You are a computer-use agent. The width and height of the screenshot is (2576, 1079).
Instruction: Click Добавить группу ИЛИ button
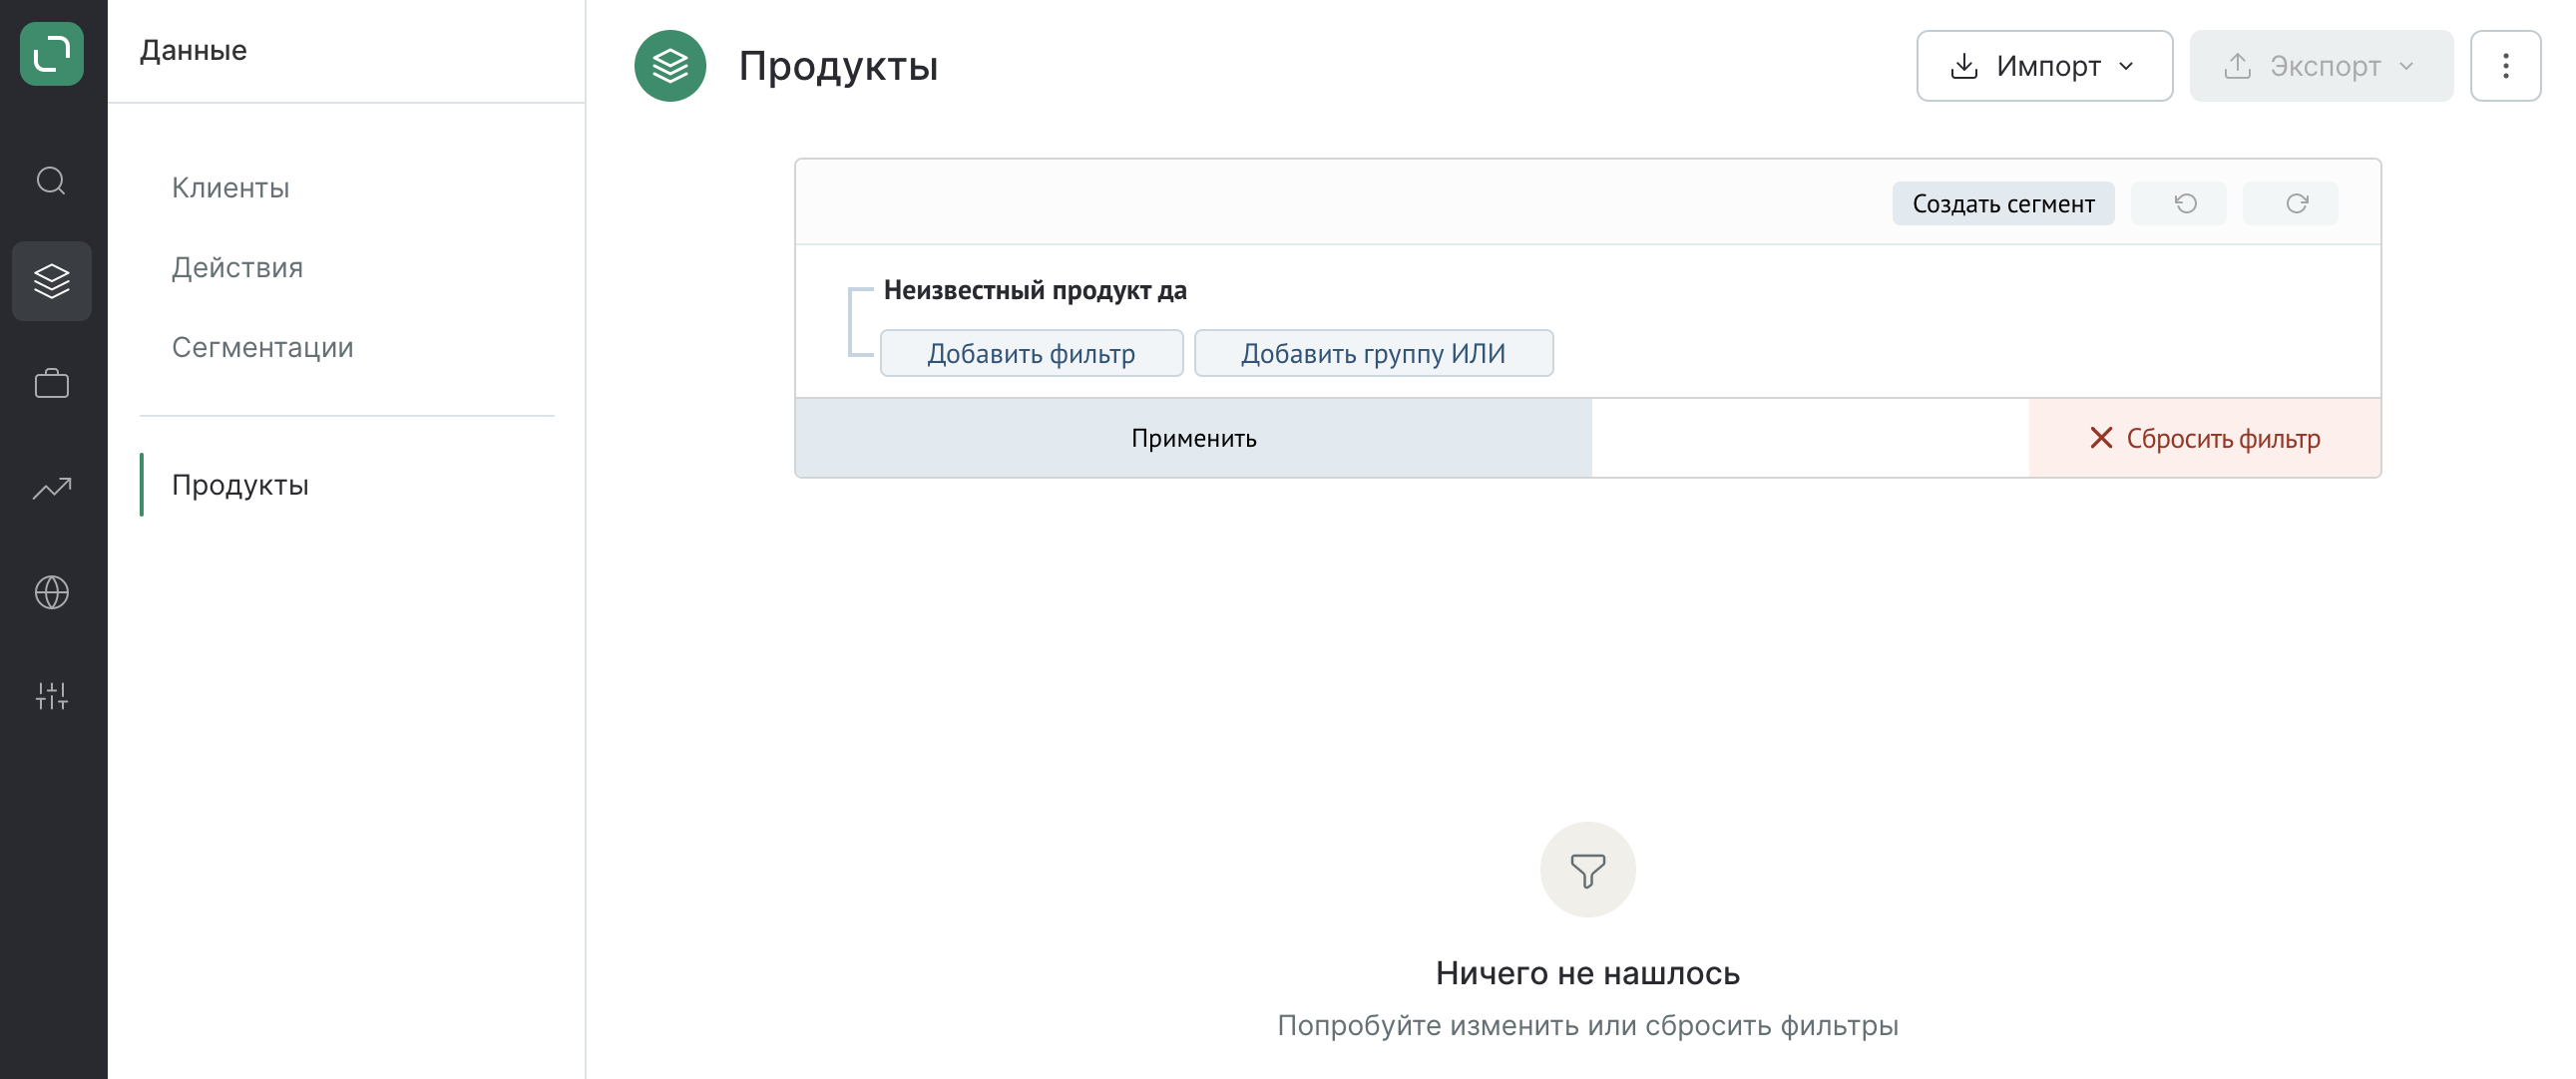point(1374,354)
